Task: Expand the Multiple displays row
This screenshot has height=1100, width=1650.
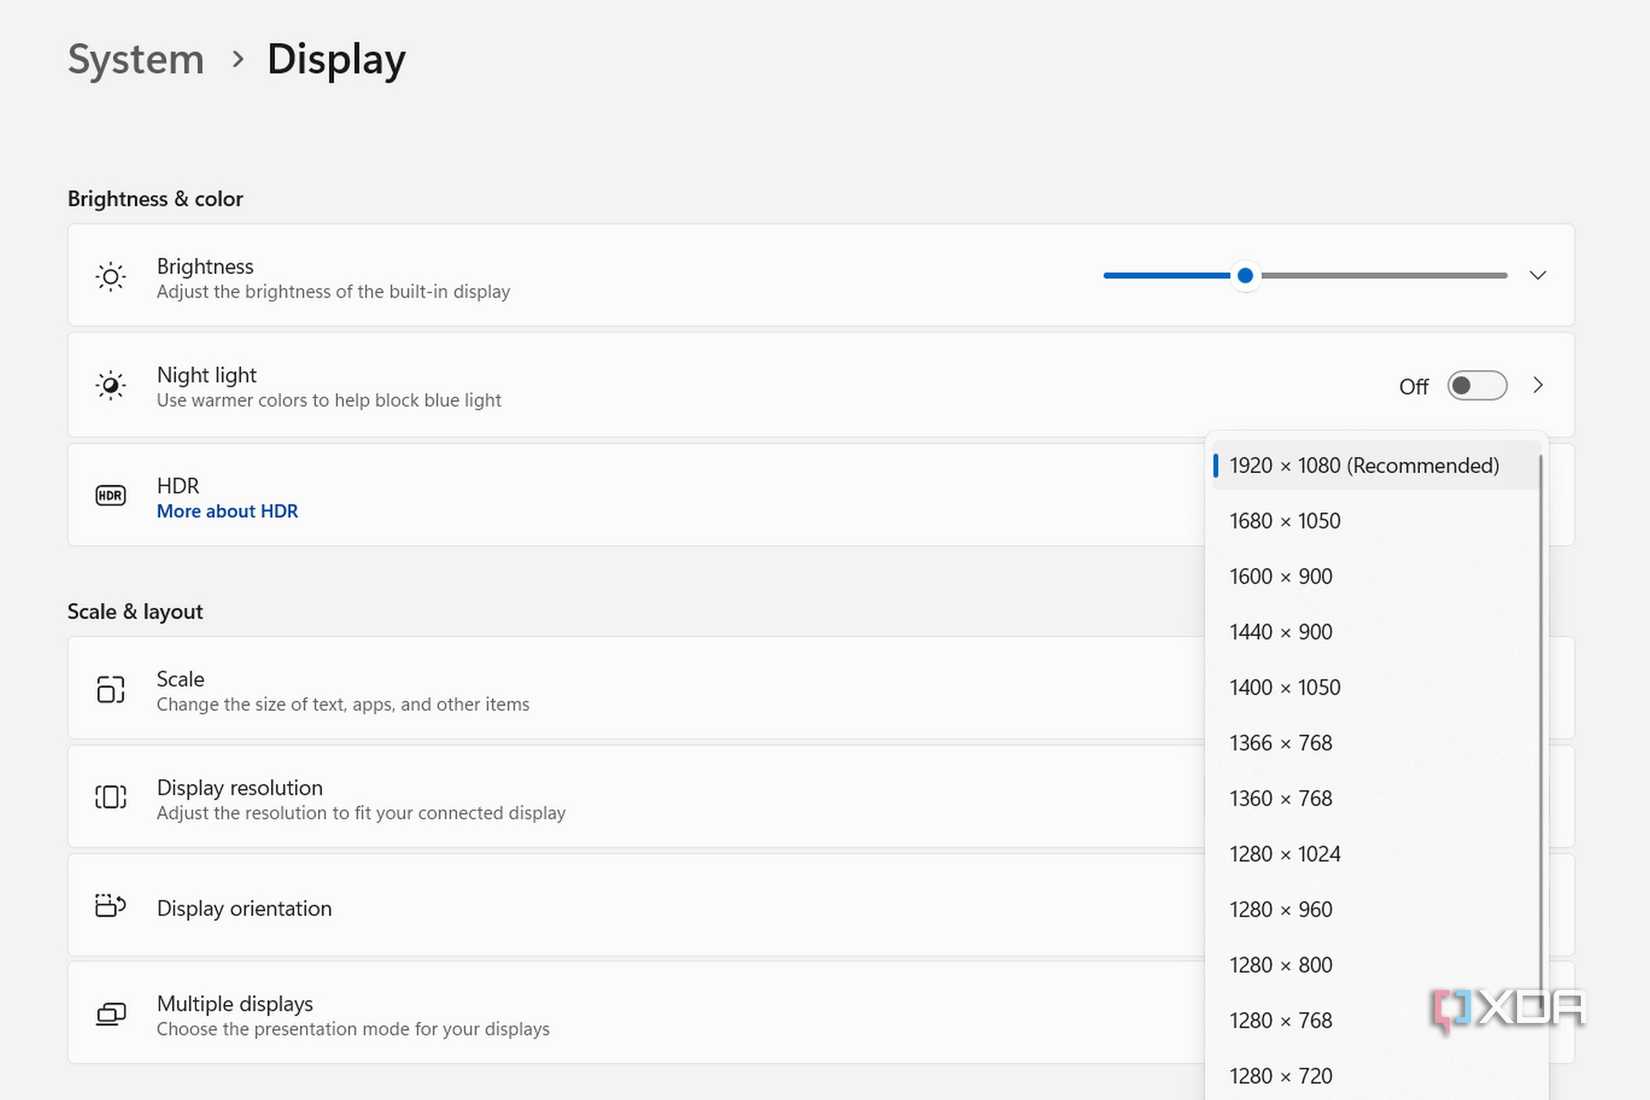Action: pos(636,1014)
